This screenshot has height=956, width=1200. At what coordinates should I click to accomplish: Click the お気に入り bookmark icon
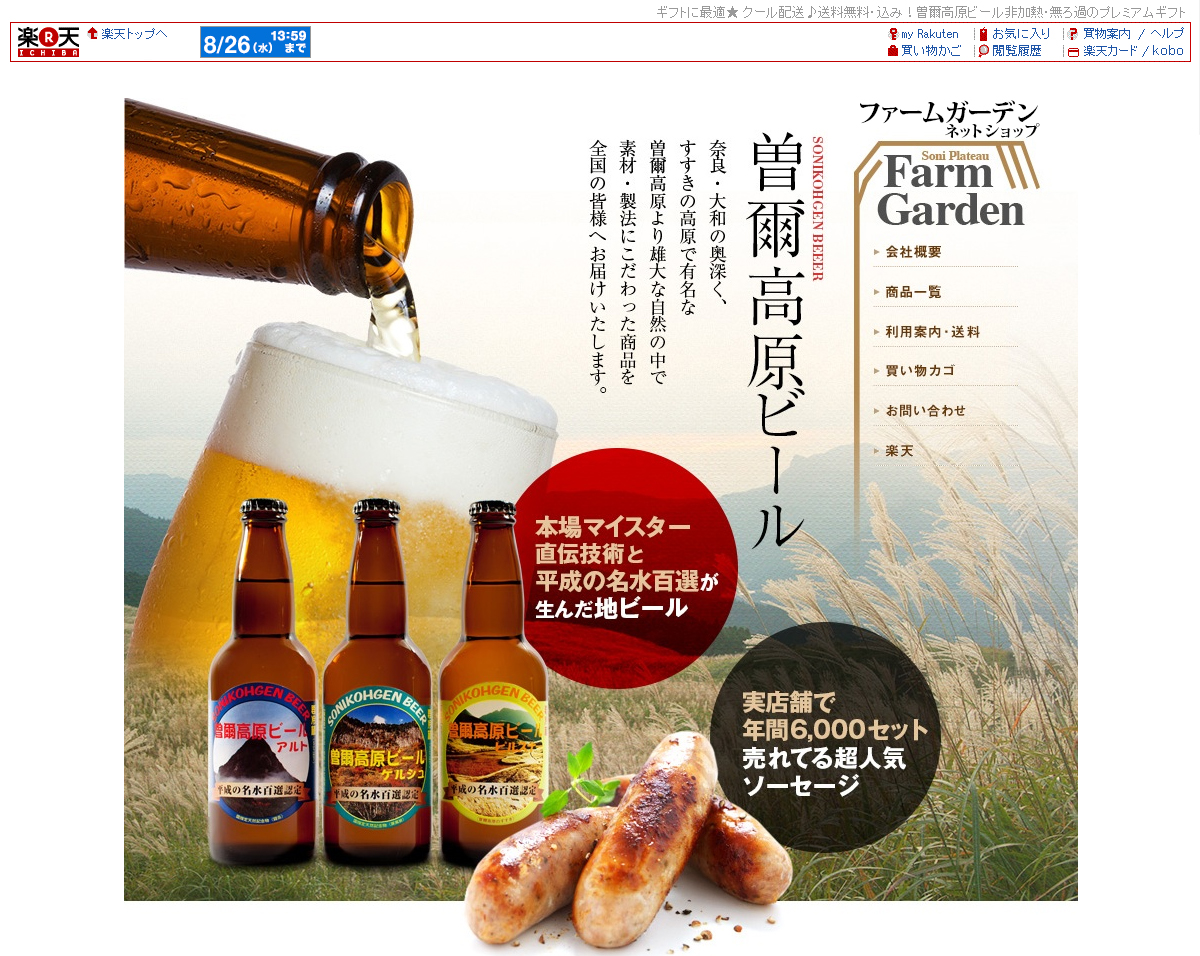(983, 34)
